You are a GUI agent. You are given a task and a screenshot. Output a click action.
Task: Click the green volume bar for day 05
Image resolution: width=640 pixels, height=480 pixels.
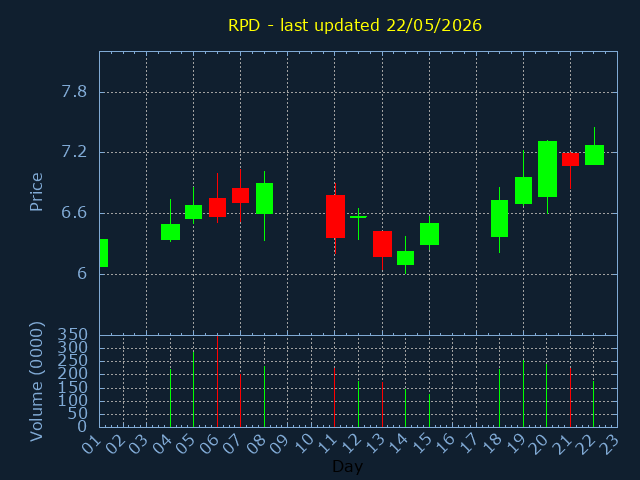pyautogui.click(x=193, y=389)
